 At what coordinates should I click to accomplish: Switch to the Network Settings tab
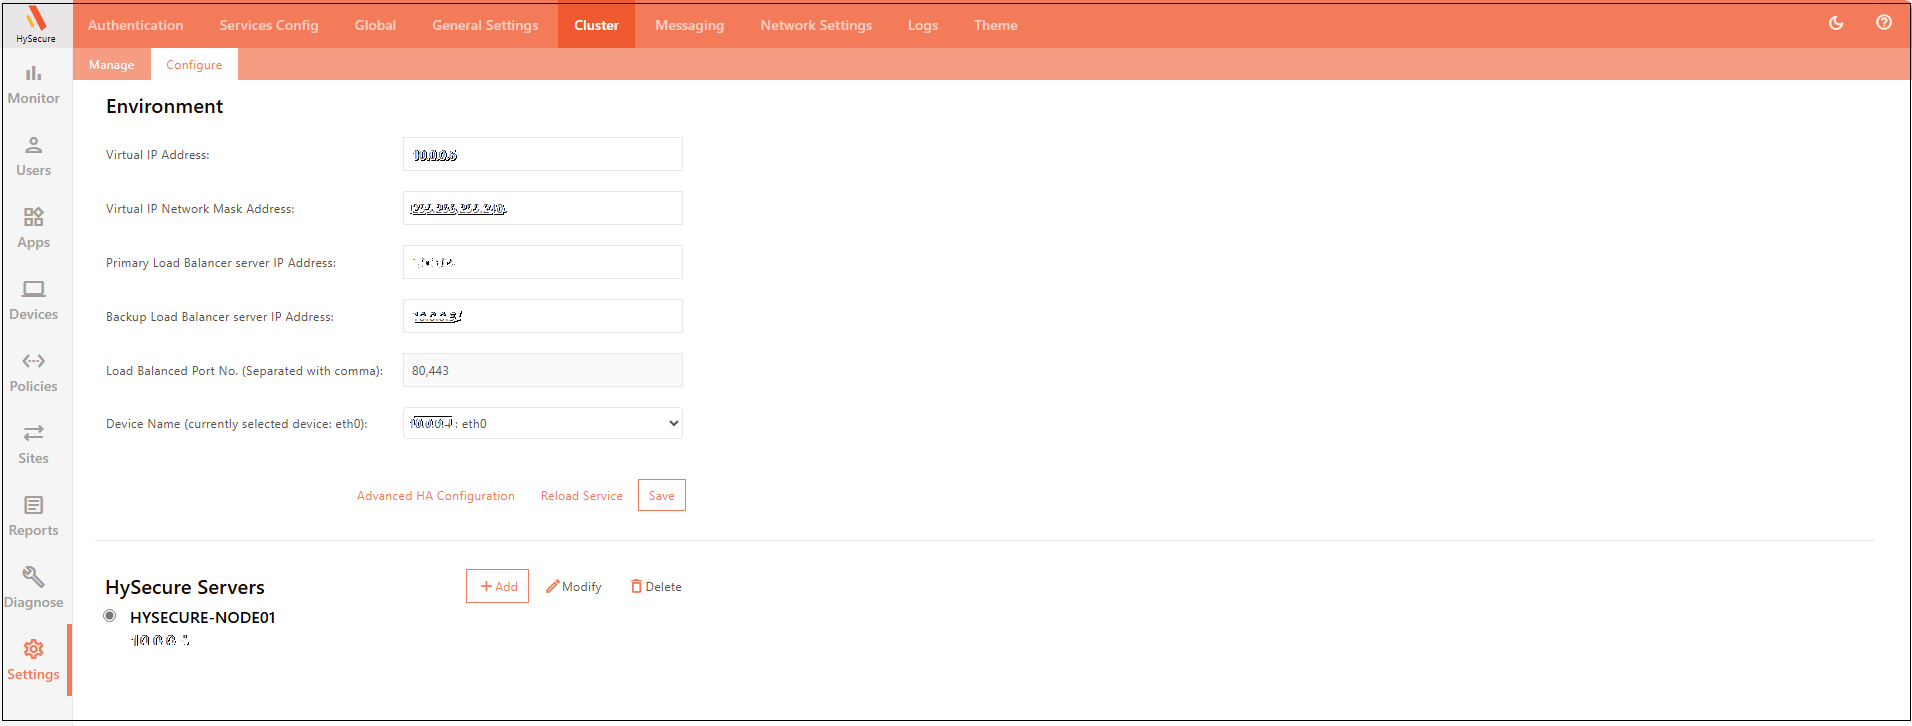815,25
